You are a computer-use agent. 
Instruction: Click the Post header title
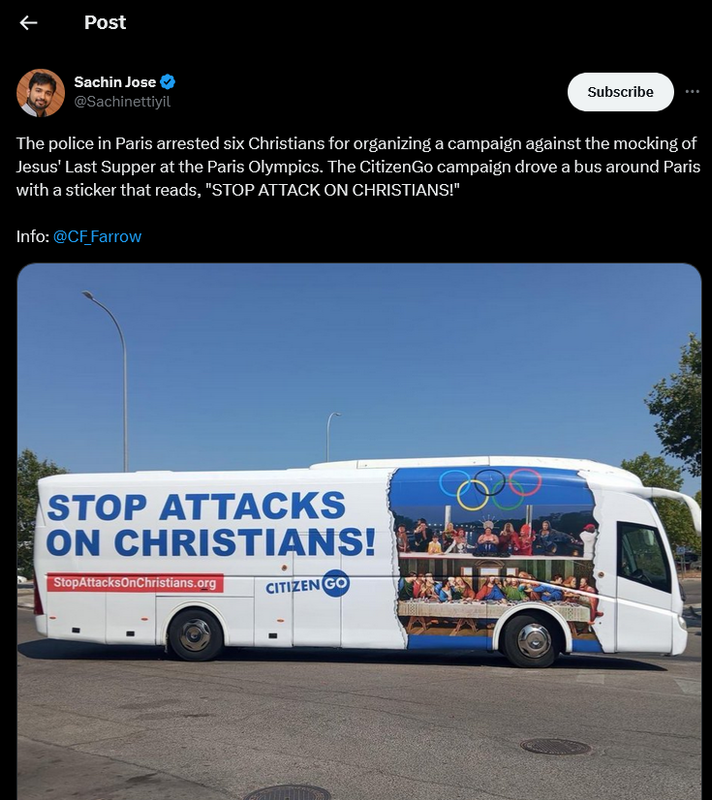105,22
